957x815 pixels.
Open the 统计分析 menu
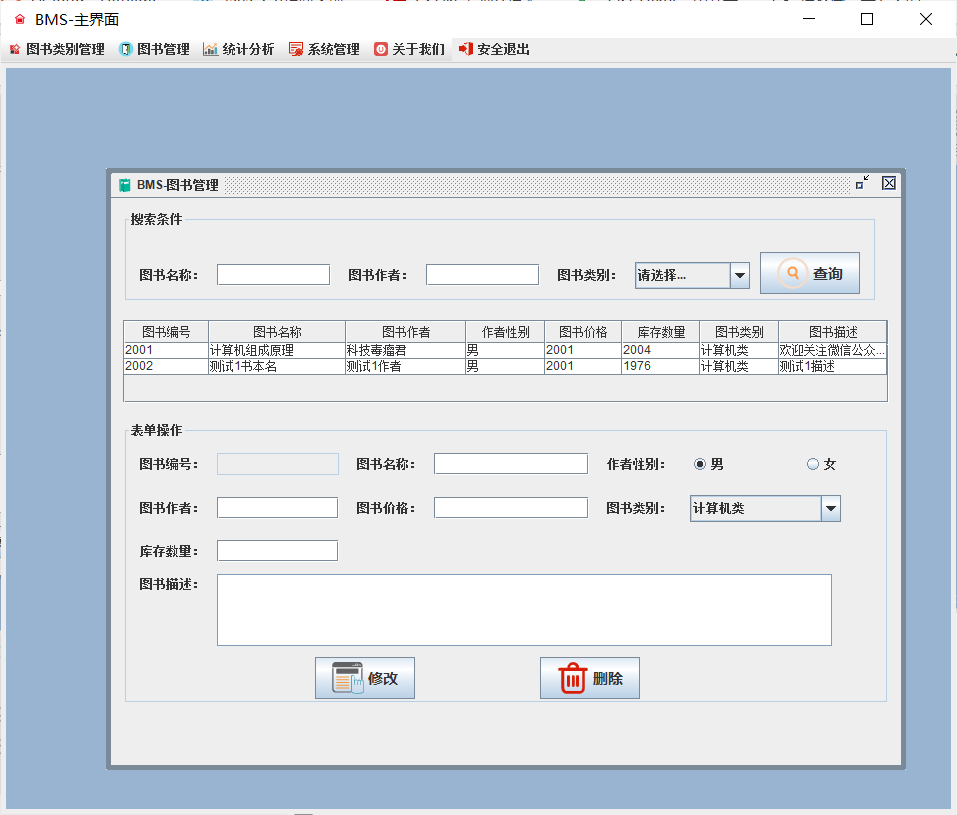(x=239, y=49)
